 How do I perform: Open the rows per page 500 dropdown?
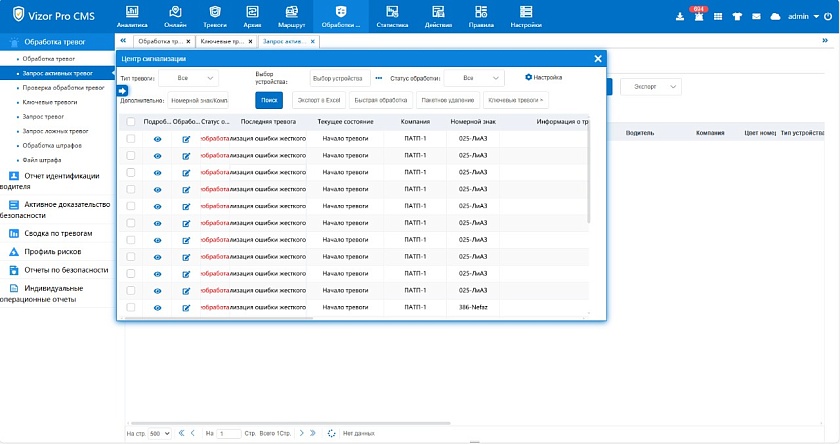160,433
